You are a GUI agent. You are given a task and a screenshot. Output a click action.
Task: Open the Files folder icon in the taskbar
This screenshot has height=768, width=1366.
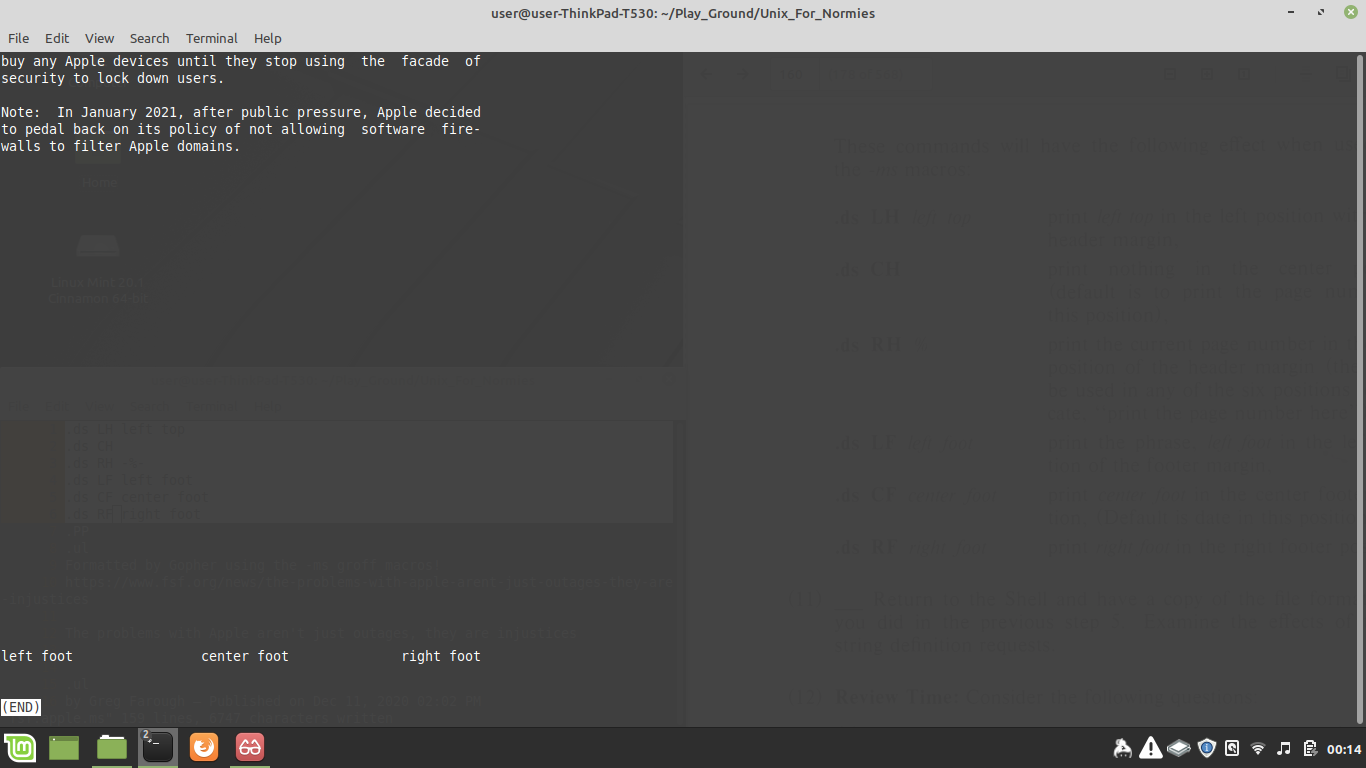click(112, 747)
